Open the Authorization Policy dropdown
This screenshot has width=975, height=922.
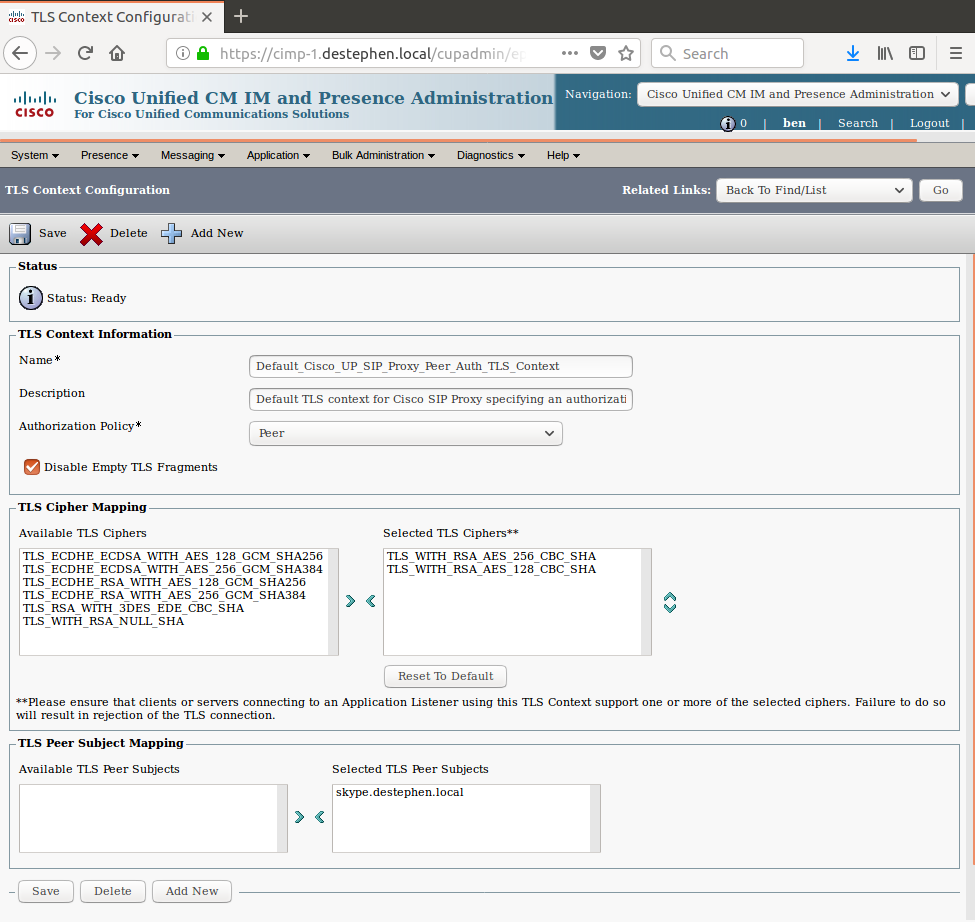tap(406, 433)
